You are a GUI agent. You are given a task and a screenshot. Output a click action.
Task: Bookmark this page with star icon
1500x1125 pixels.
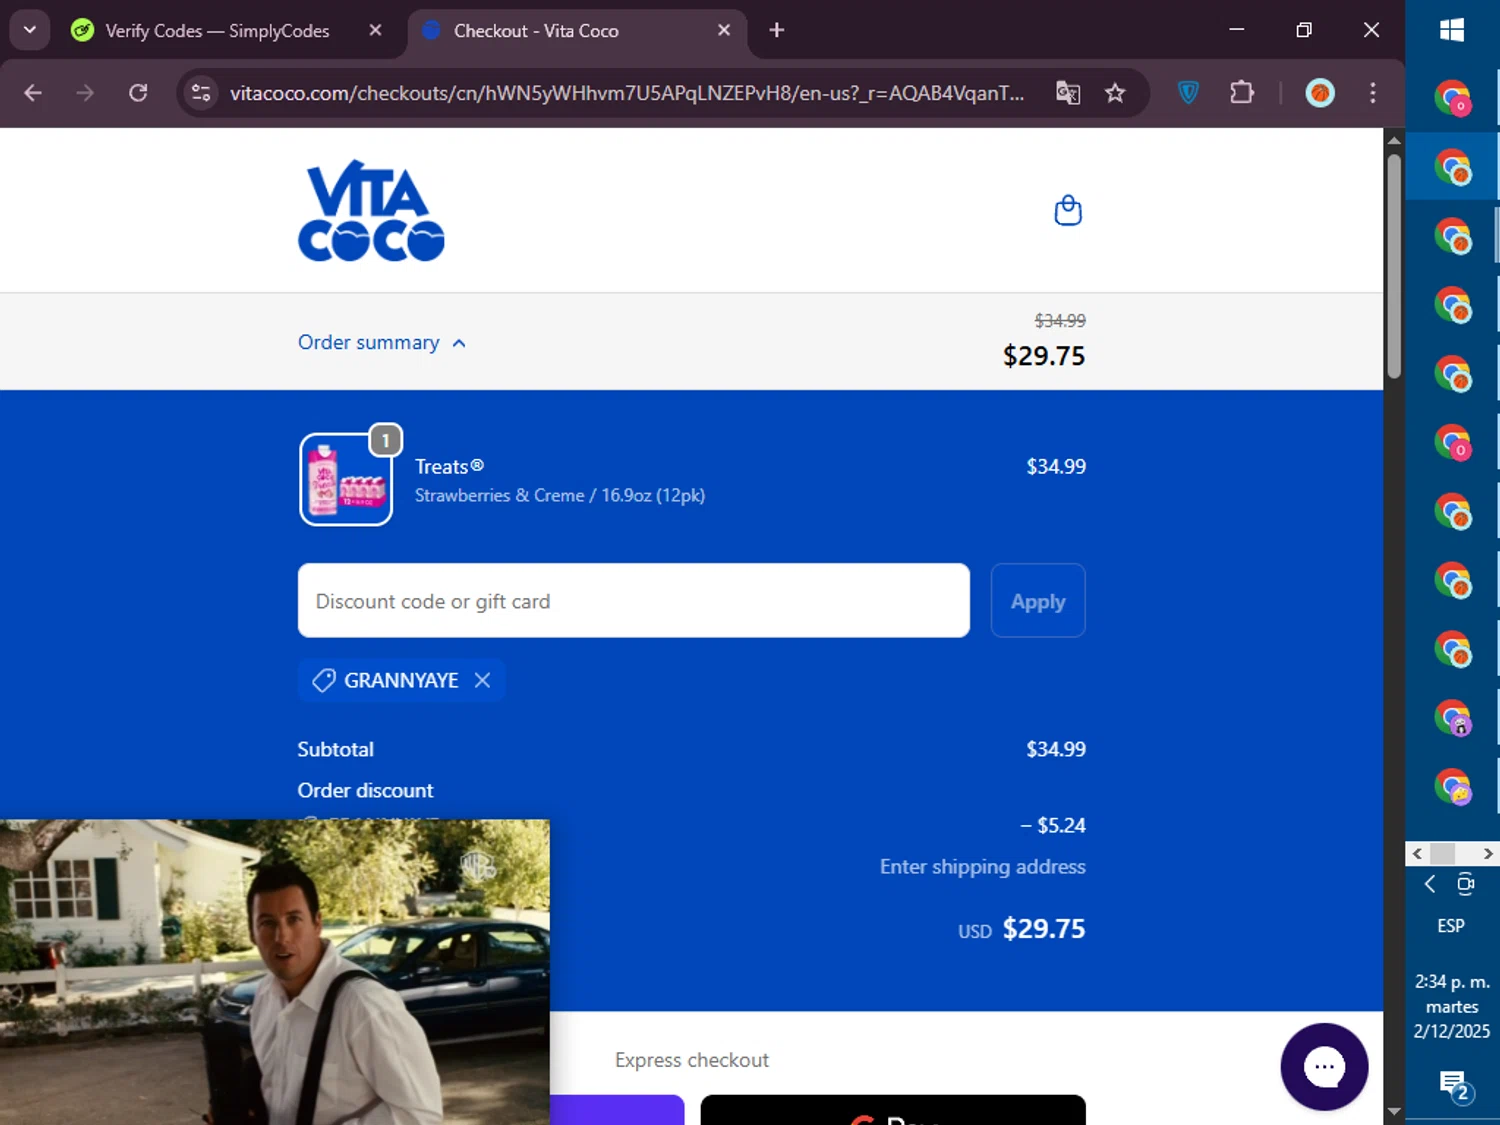pos(1115,93)
